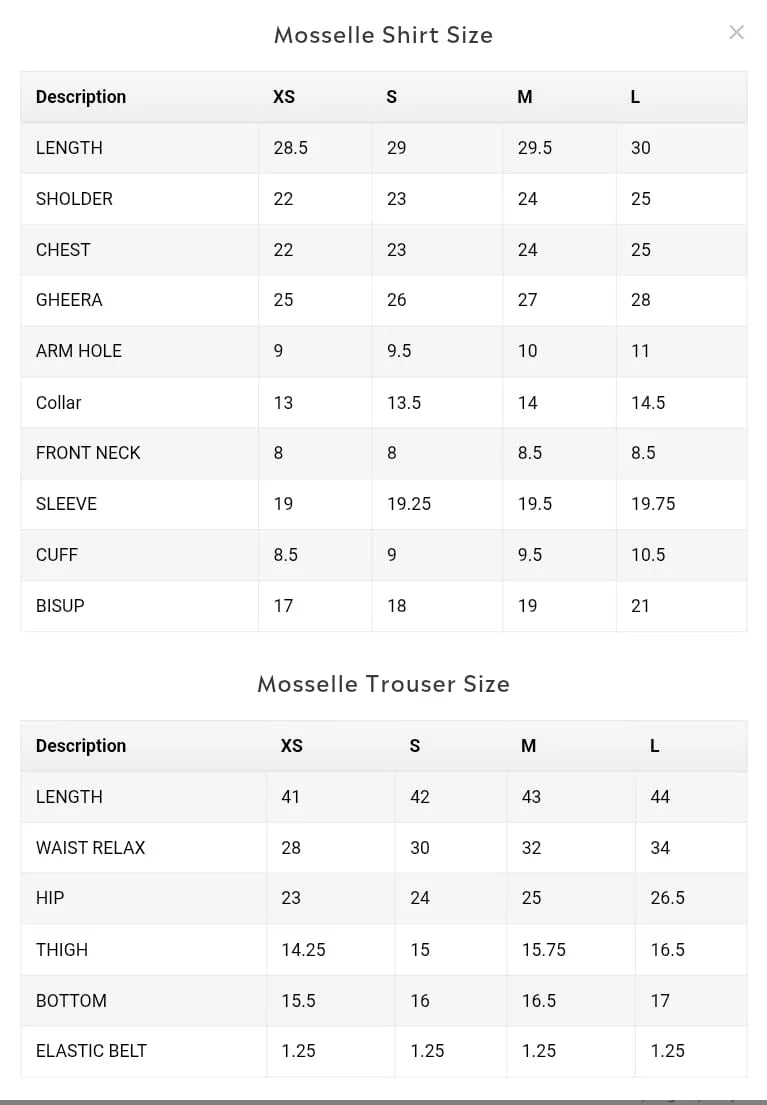767x1105 pixels.
Task: Click the WAIST RELAX row label
Action: [x=90, y=848]
